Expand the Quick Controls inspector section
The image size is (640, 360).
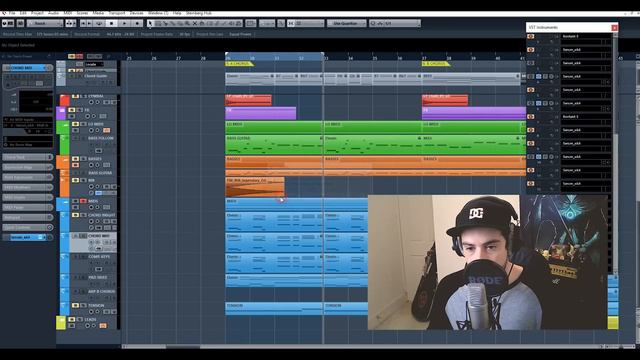pos(27,227)
